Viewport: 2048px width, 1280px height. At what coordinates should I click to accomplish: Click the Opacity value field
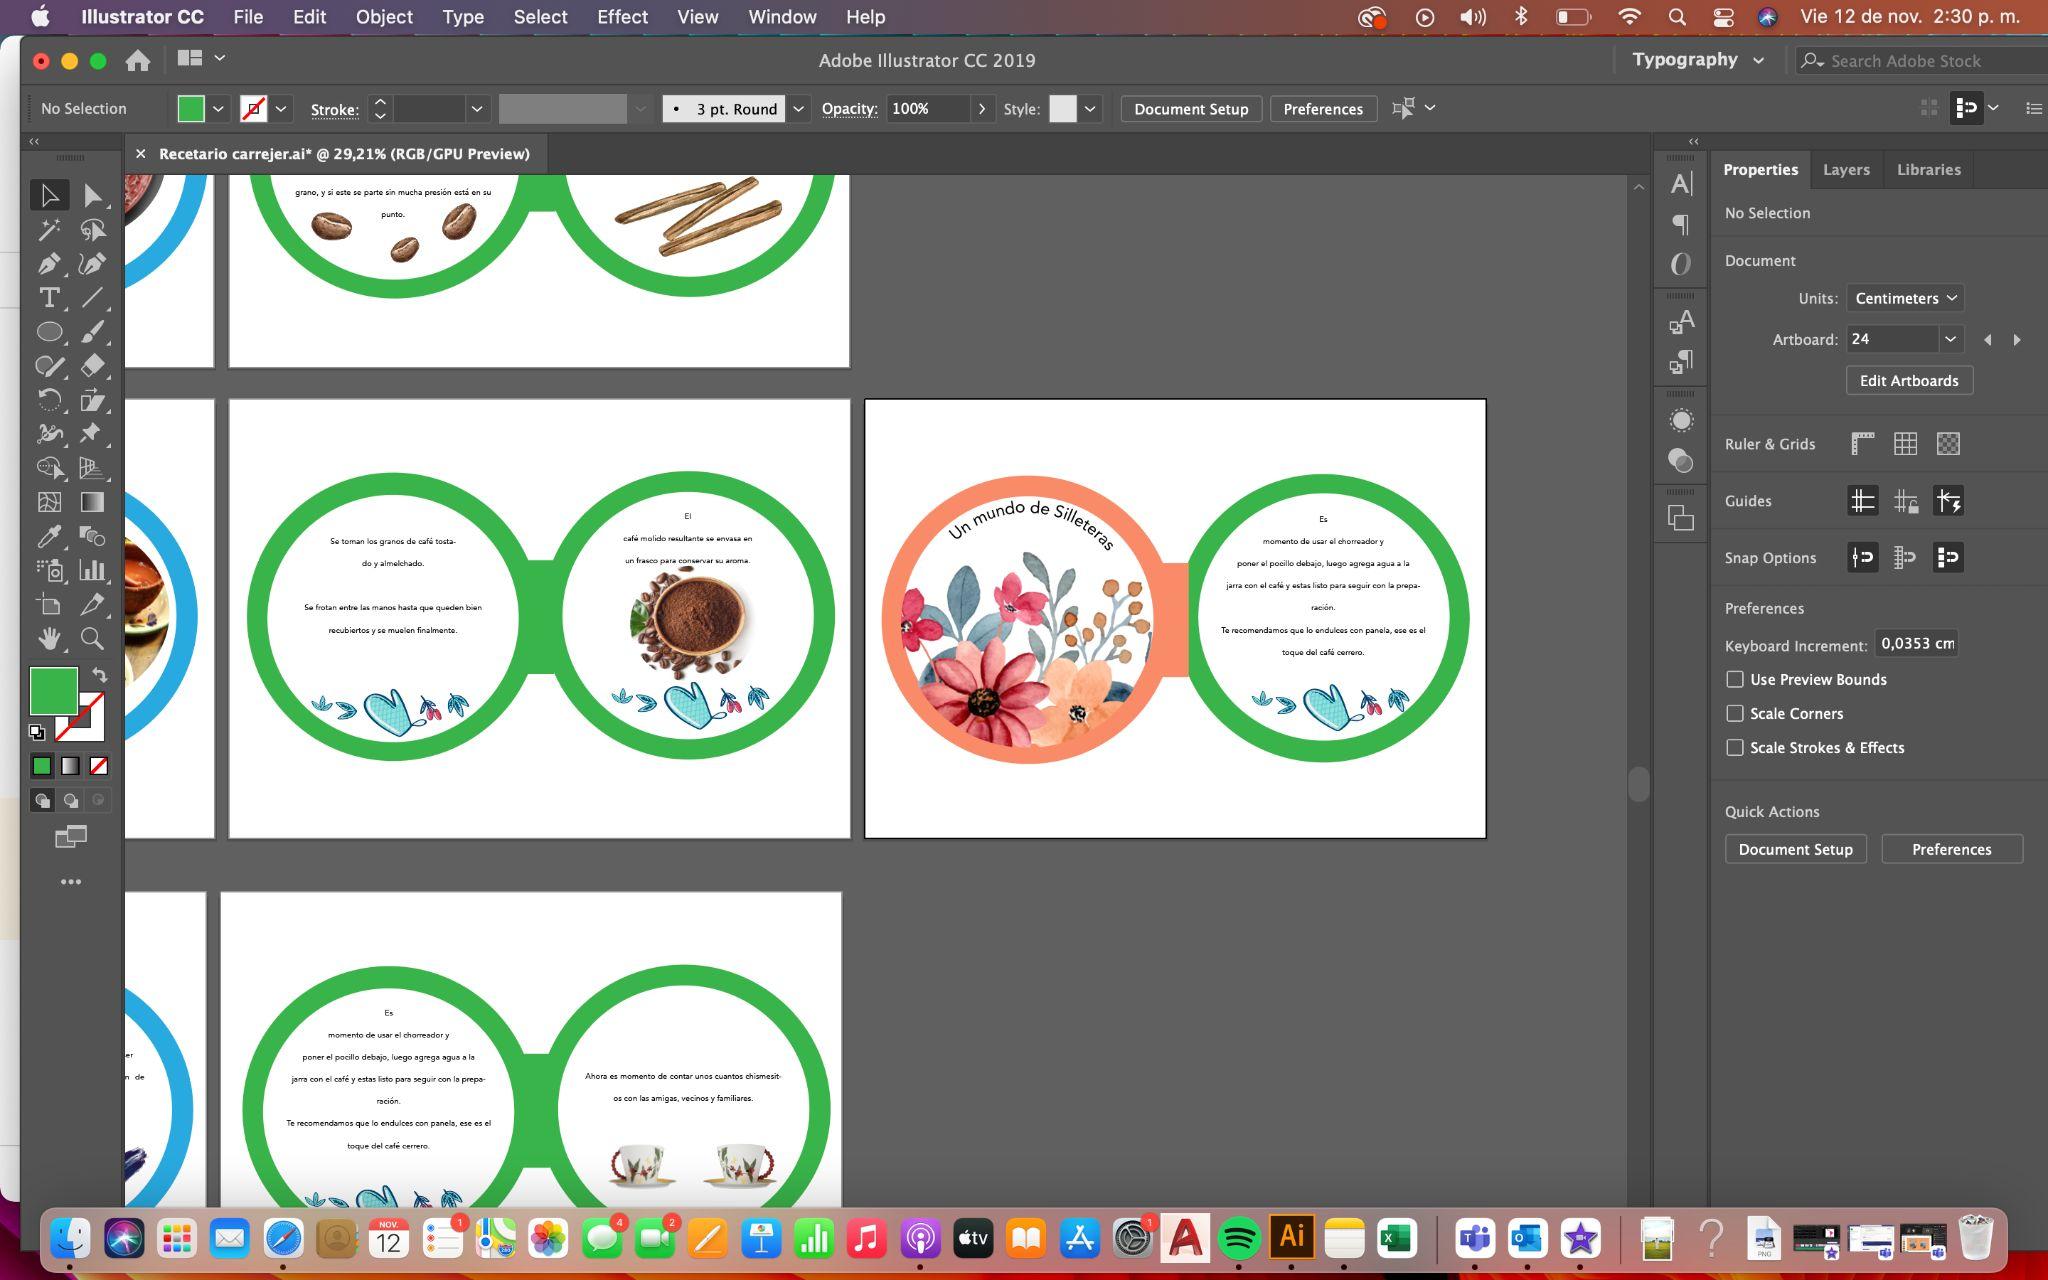926,109
